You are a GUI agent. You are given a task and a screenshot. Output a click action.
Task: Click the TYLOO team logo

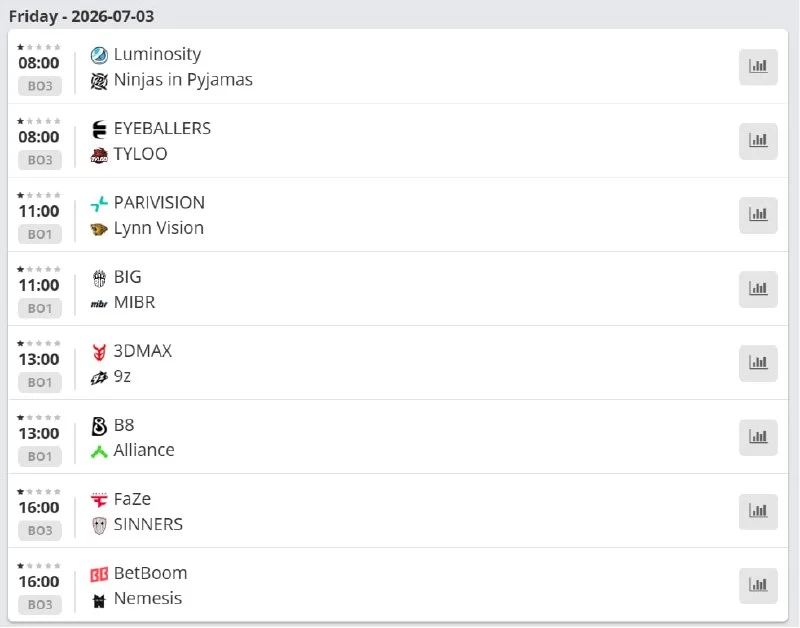pos(99,155)
